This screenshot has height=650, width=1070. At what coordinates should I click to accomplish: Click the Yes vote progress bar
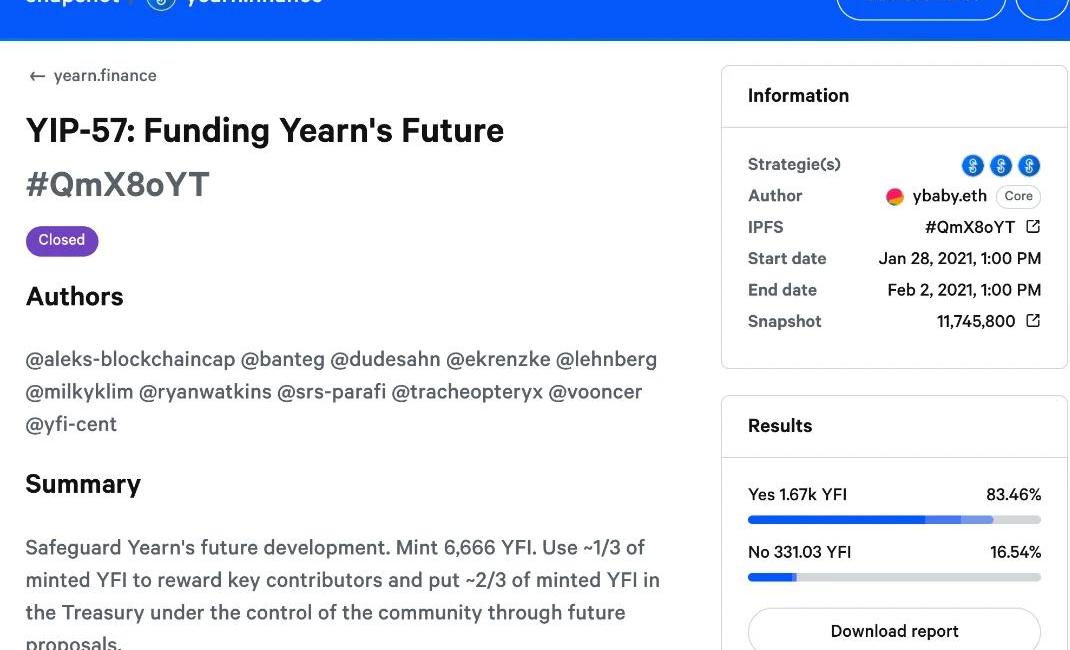pyautogui.click(x=894, y=520)
